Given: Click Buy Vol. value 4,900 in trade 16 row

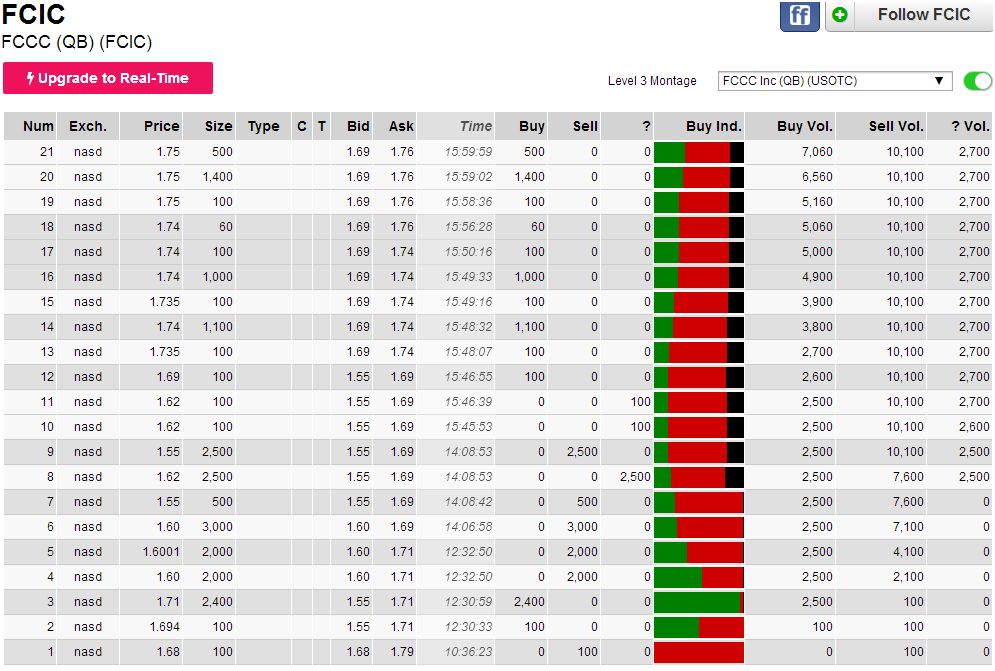Looking at the screenshot, I should [817, 277].
